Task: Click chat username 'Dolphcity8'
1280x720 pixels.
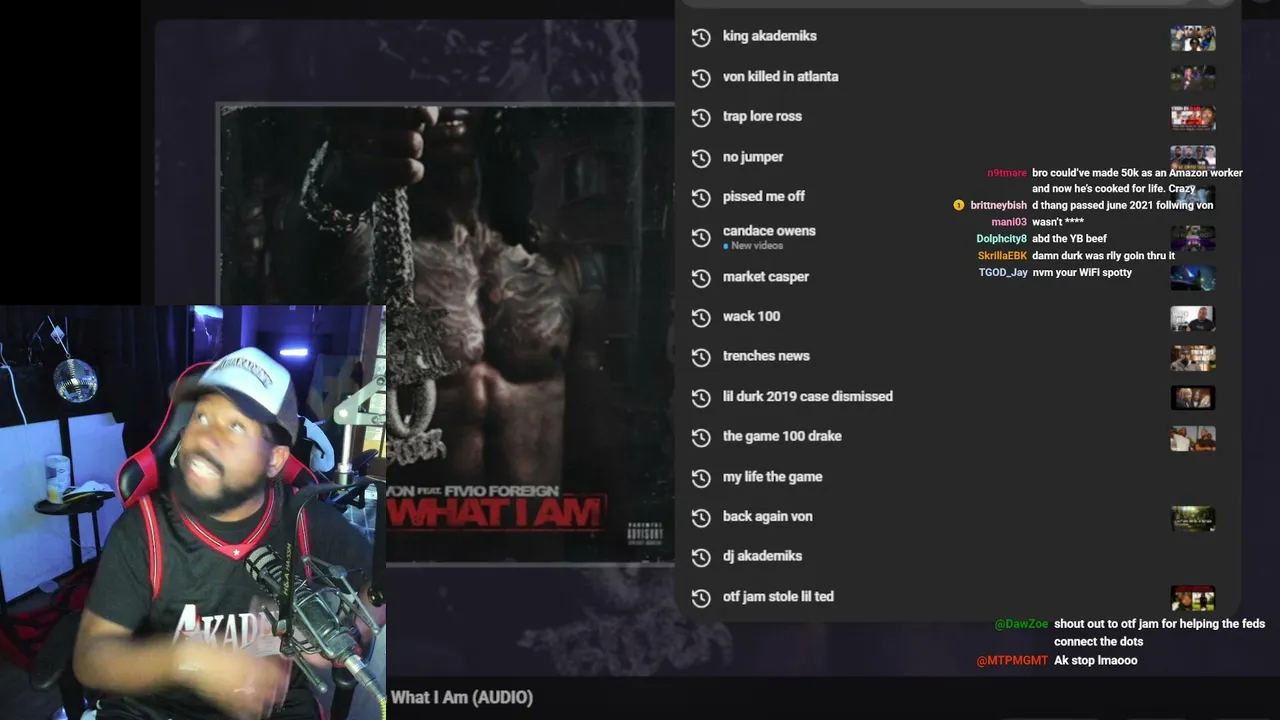Action: point(1002,239)
